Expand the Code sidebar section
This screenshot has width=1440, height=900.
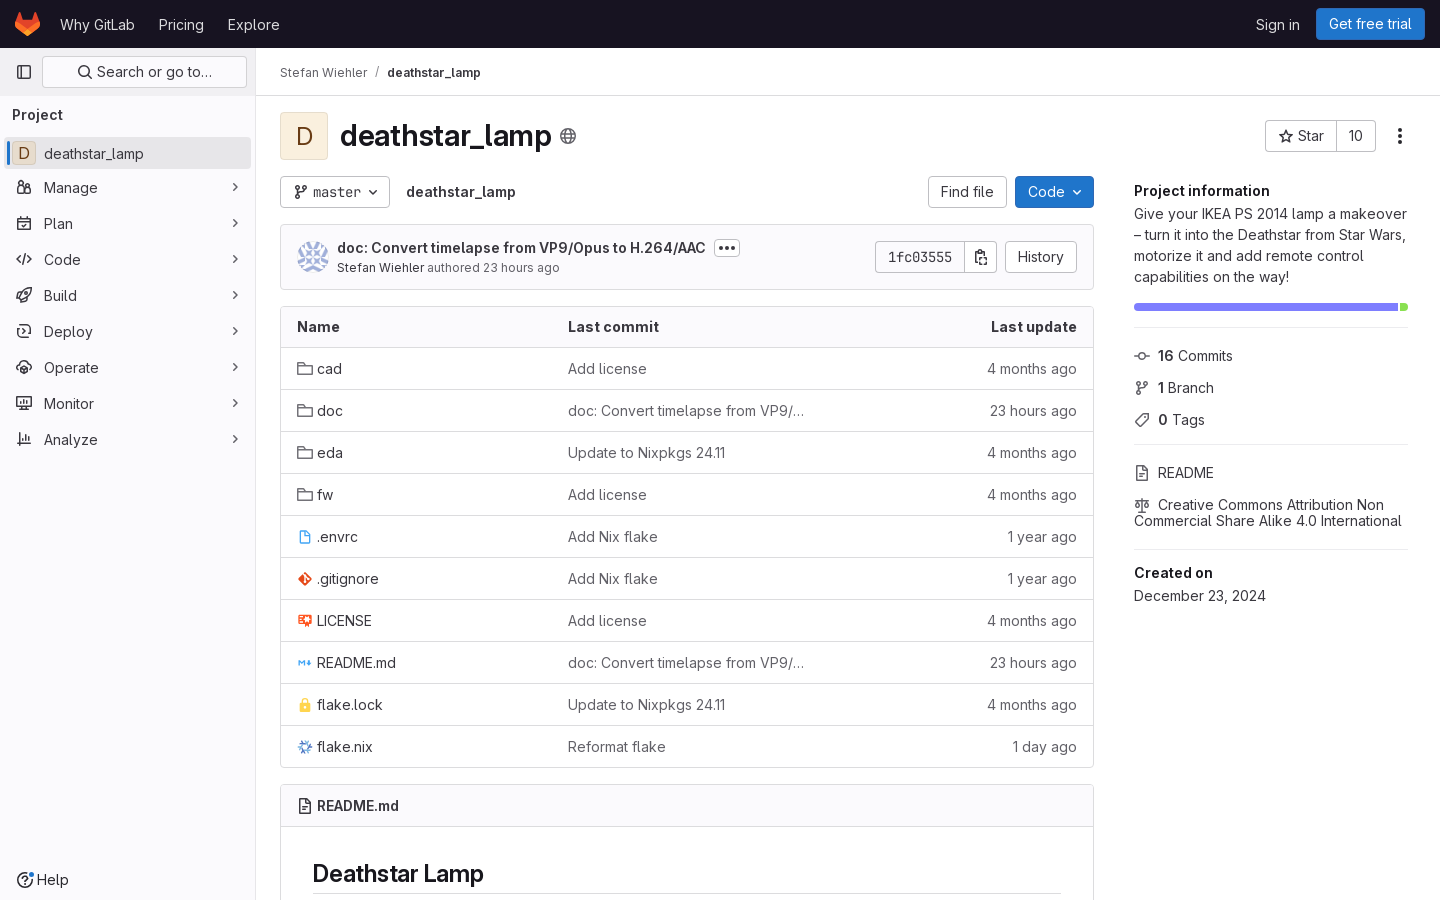coord(128,260)
